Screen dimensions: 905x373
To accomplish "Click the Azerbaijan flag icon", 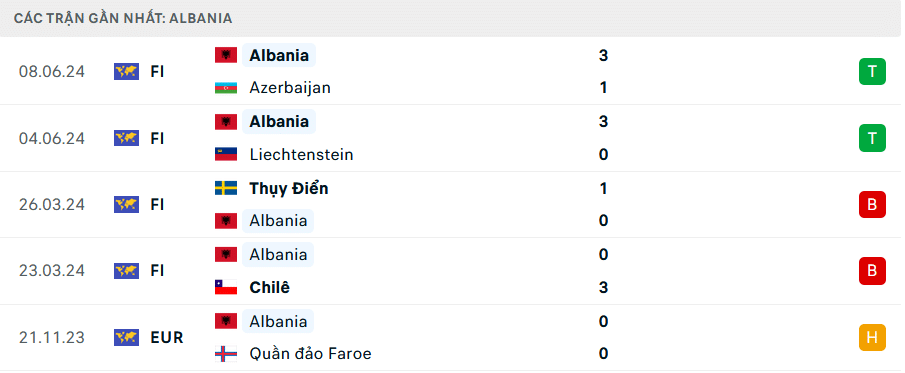I will [x=226, y=88].
